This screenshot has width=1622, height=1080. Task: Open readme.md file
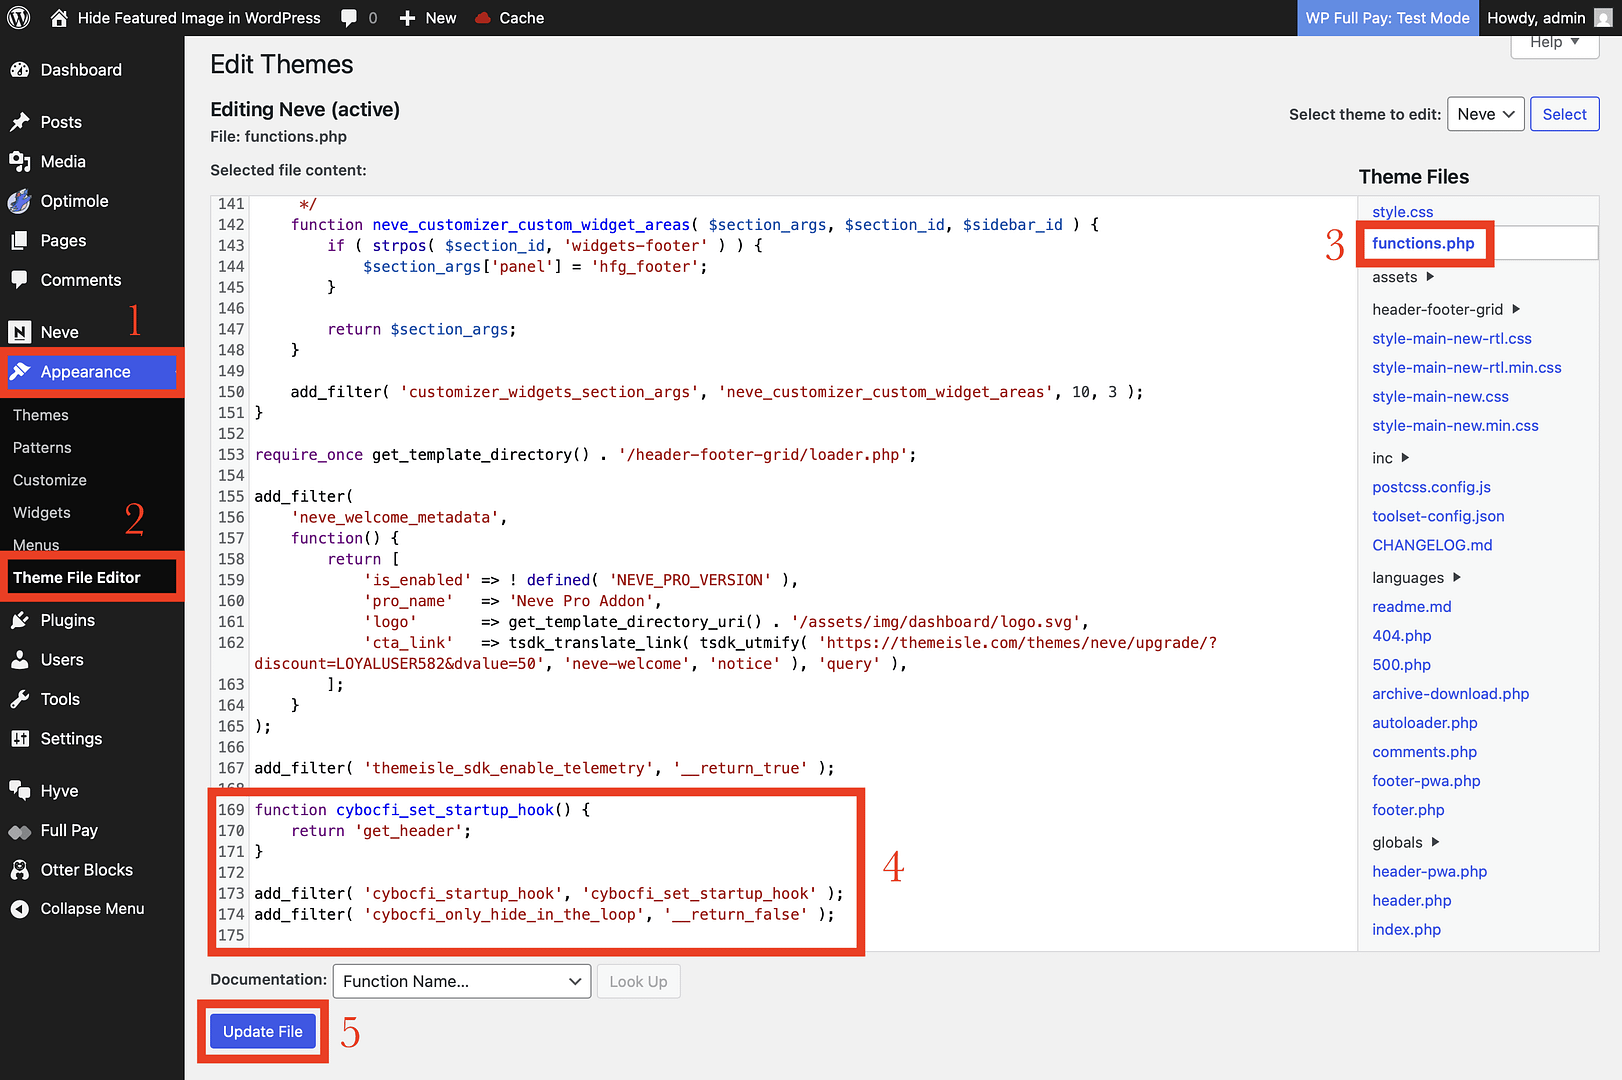pos(1411,607)
